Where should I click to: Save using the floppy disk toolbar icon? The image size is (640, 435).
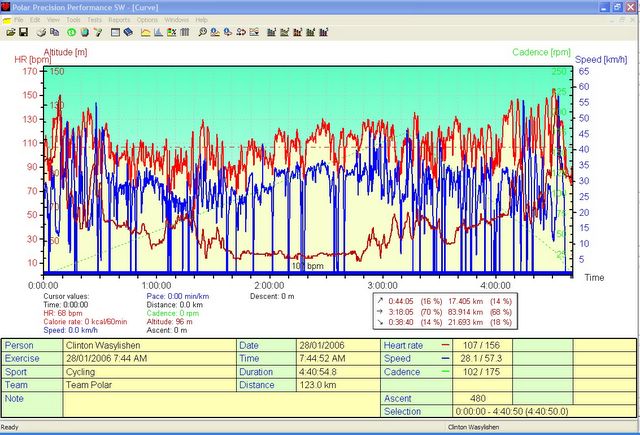click(24, 32)
